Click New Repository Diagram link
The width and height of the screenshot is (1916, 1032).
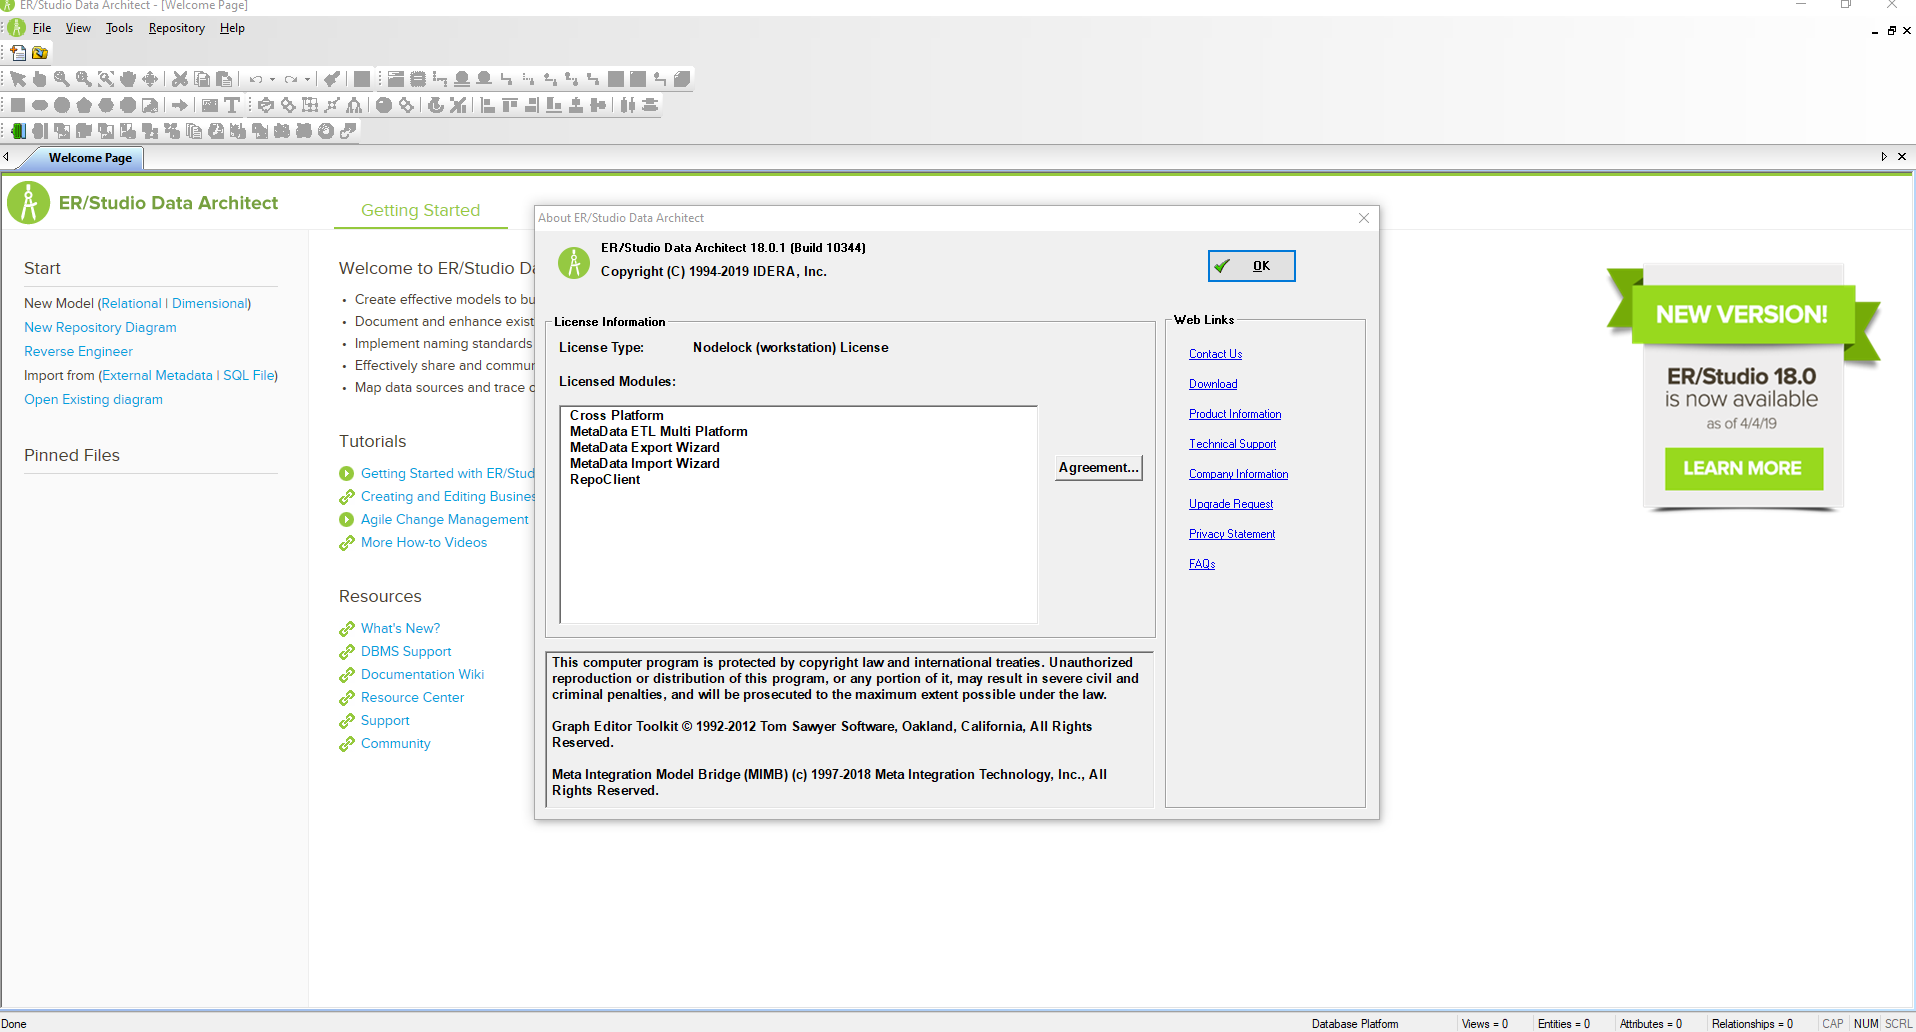(x=100, y=327)
